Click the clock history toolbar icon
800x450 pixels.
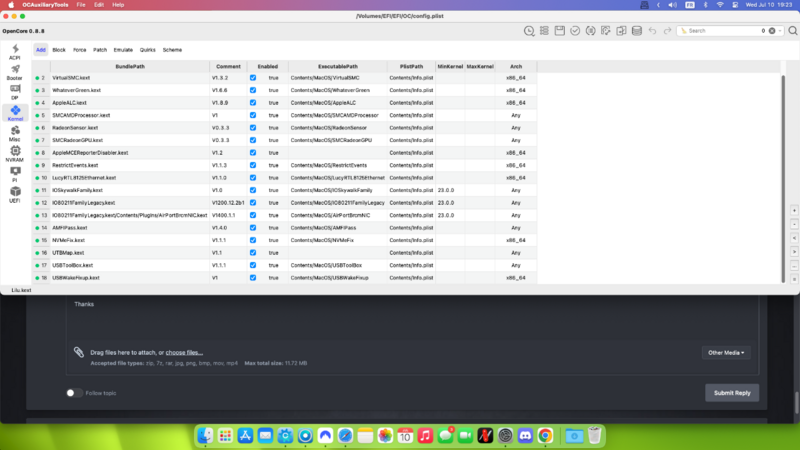pos(529,31)
